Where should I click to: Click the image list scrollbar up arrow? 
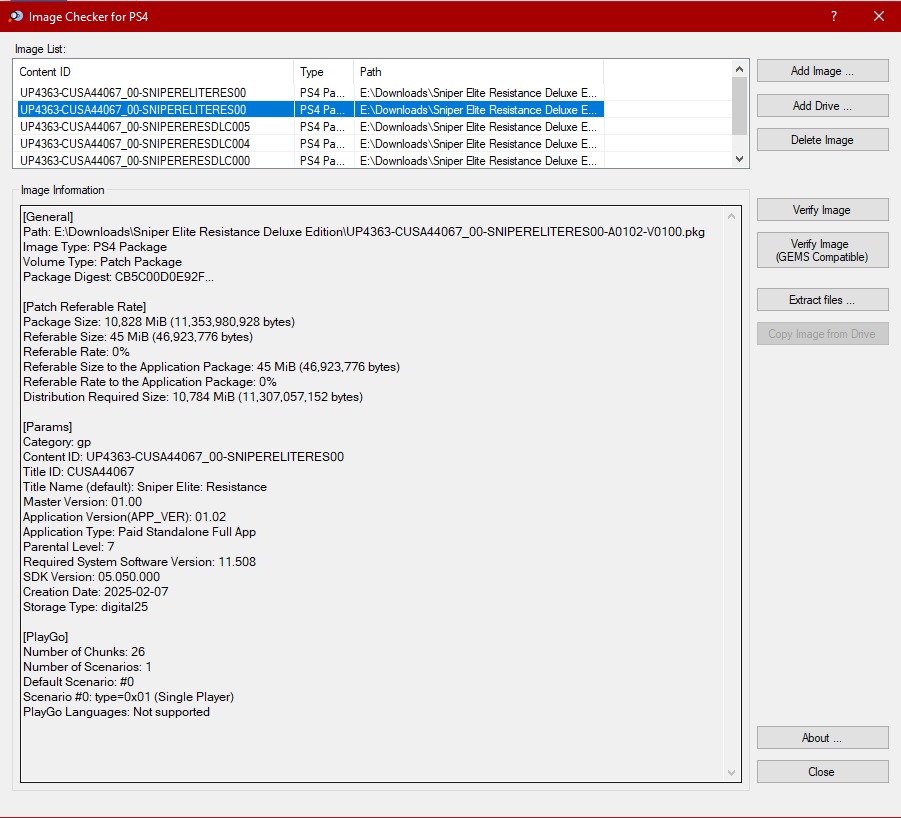[x=740, y=70]
